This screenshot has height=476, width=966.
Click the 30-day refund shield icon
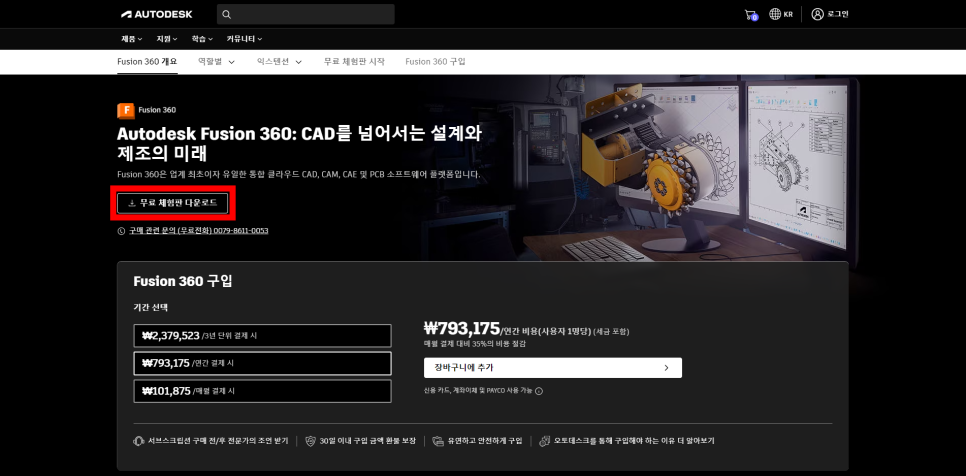(310, 441)
